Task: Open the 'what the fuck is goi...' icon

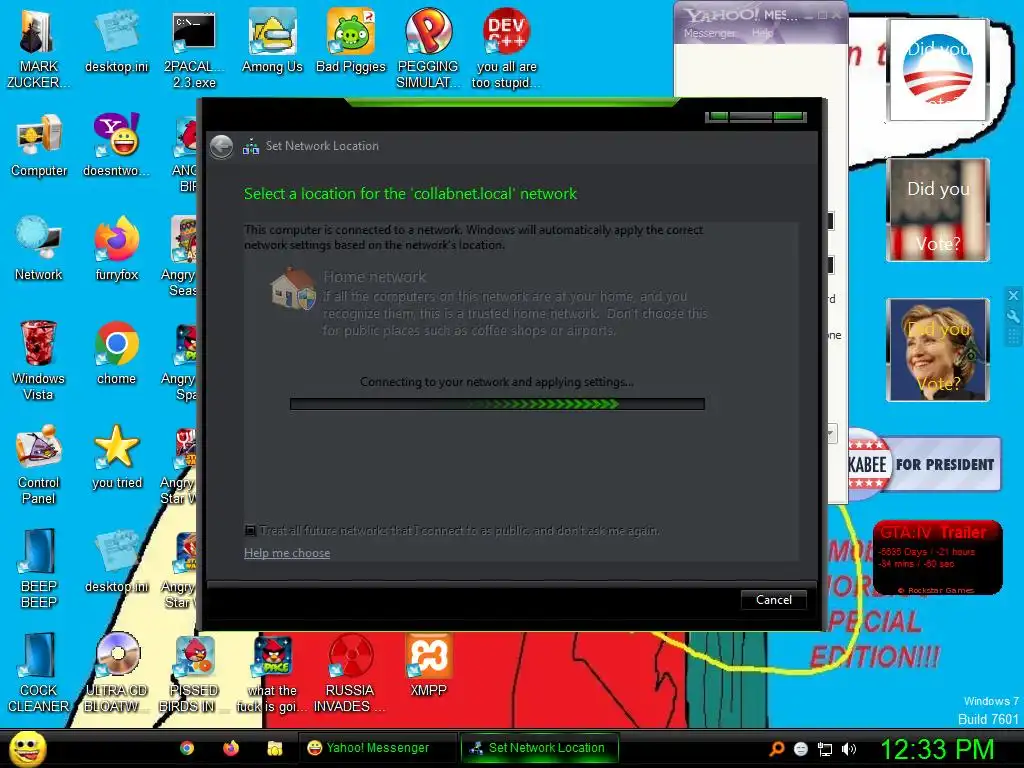Action: tap(272, 673)
